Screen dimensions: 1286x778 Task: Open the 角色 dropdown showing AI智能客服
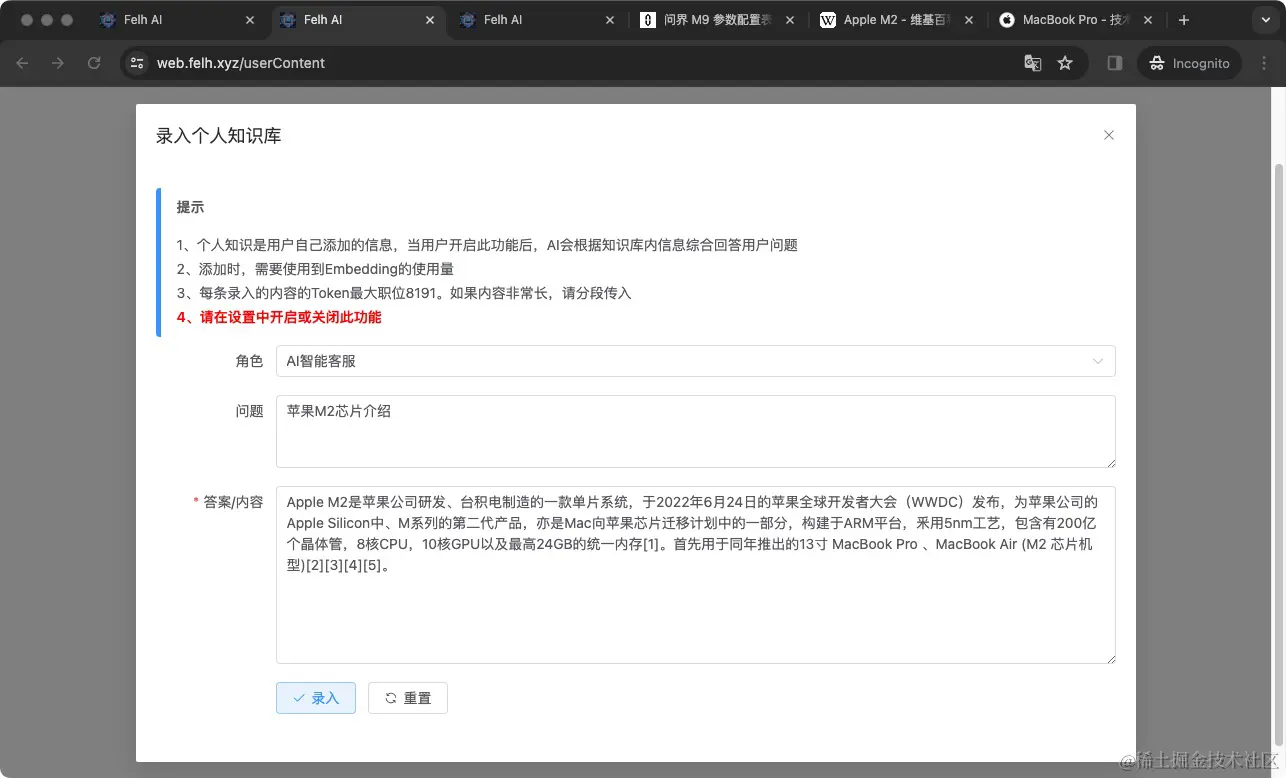(695, 361)
